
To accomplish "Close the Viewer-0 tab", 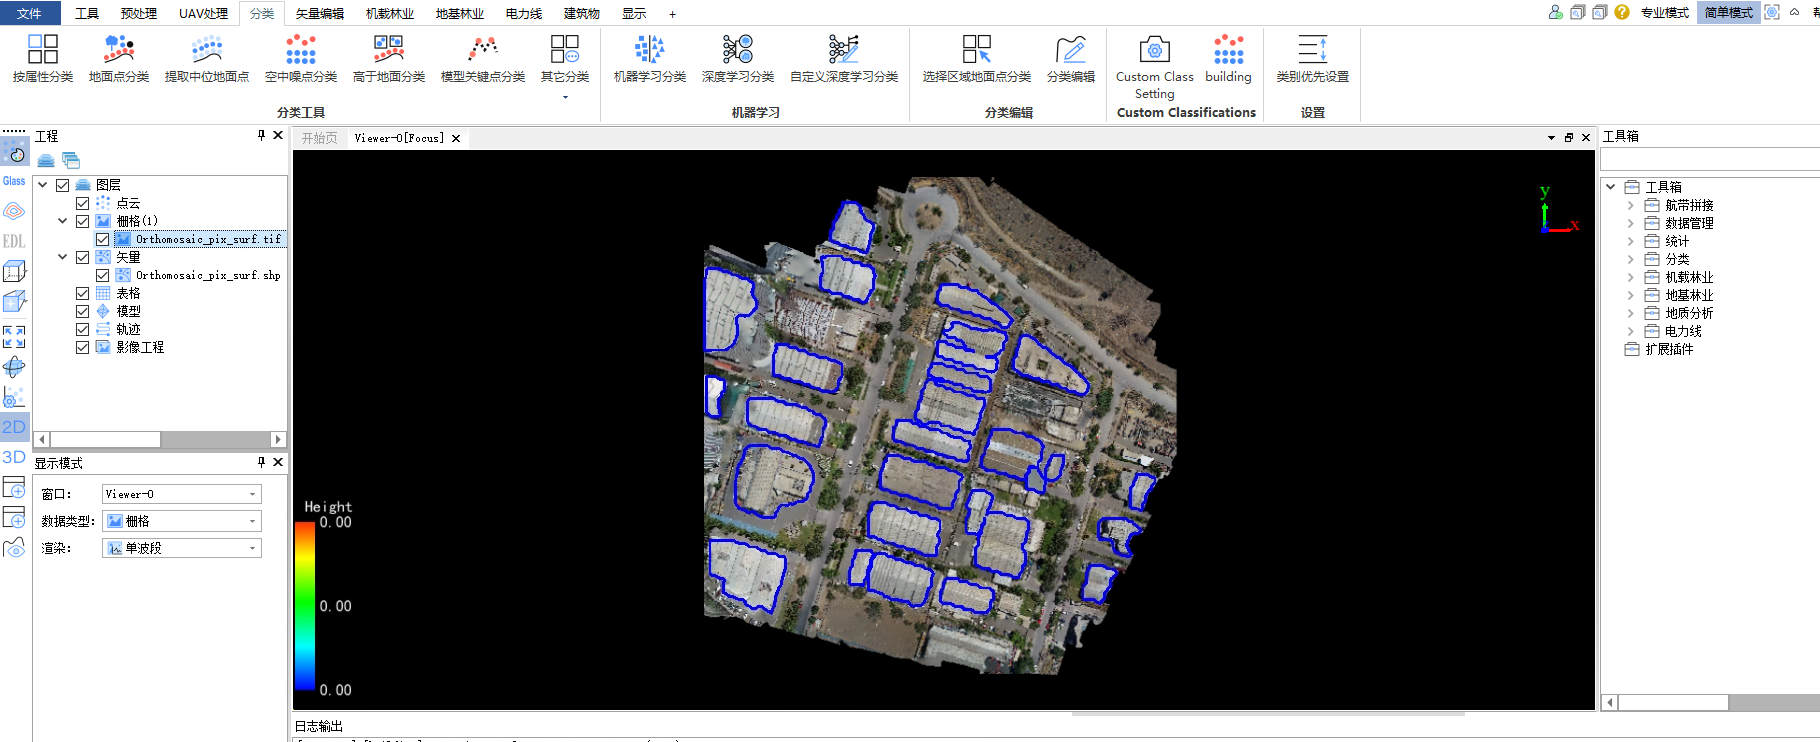I will (x=456, y=139).
